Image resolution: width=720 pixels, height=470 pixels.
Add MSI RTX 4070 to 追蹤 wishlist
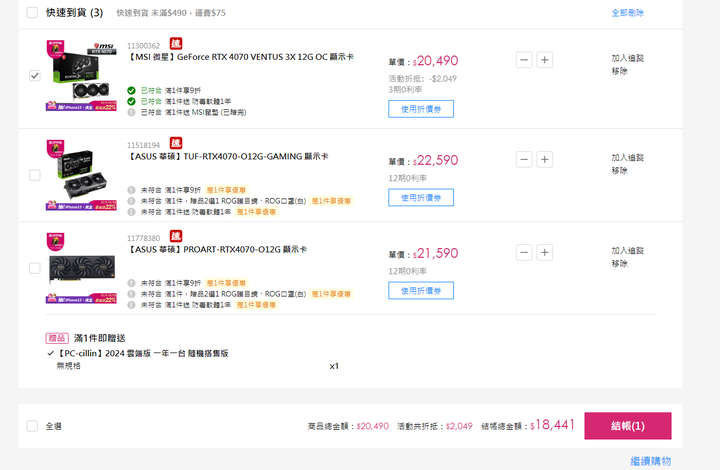point(627,58)
